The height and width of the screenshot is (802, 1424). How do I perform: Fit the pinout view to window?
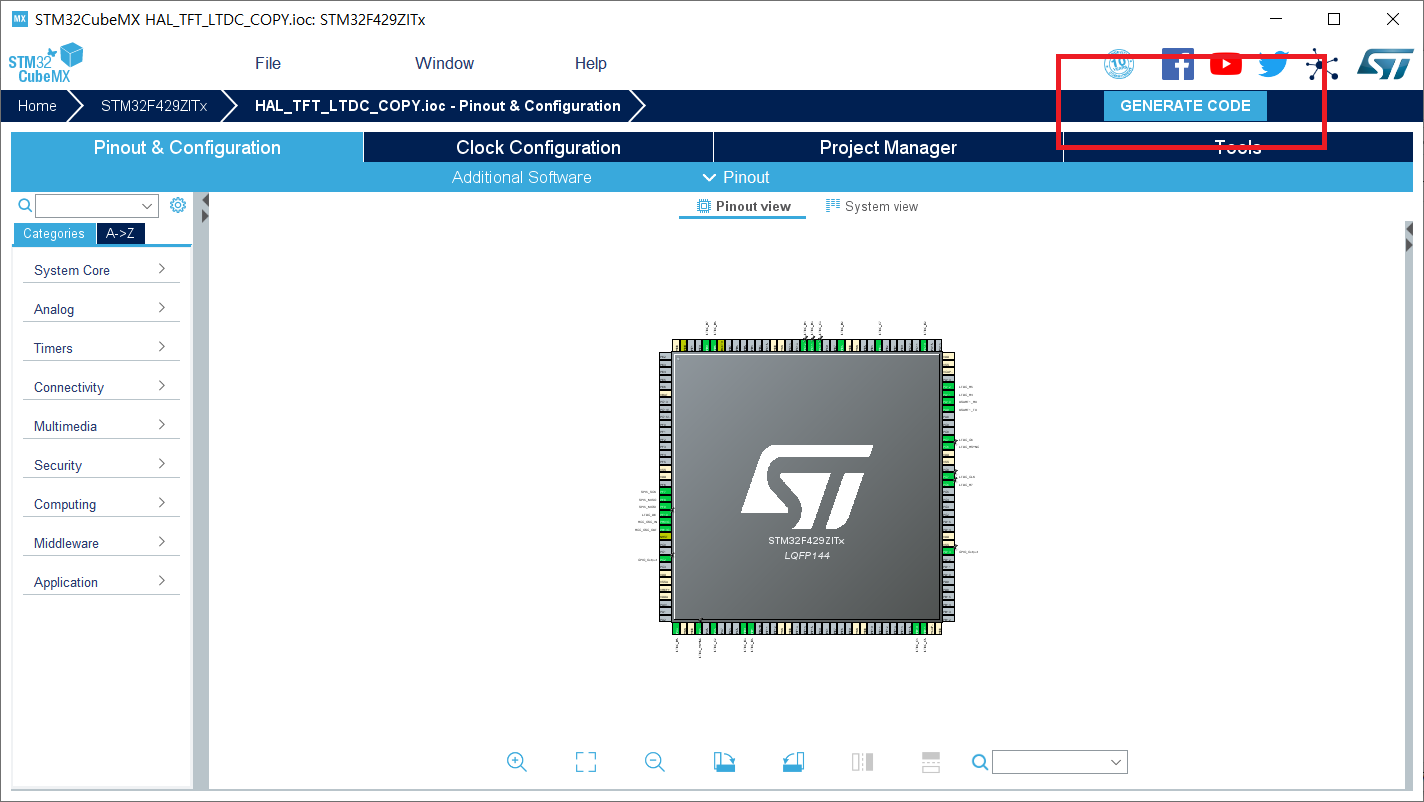(586, 762)
